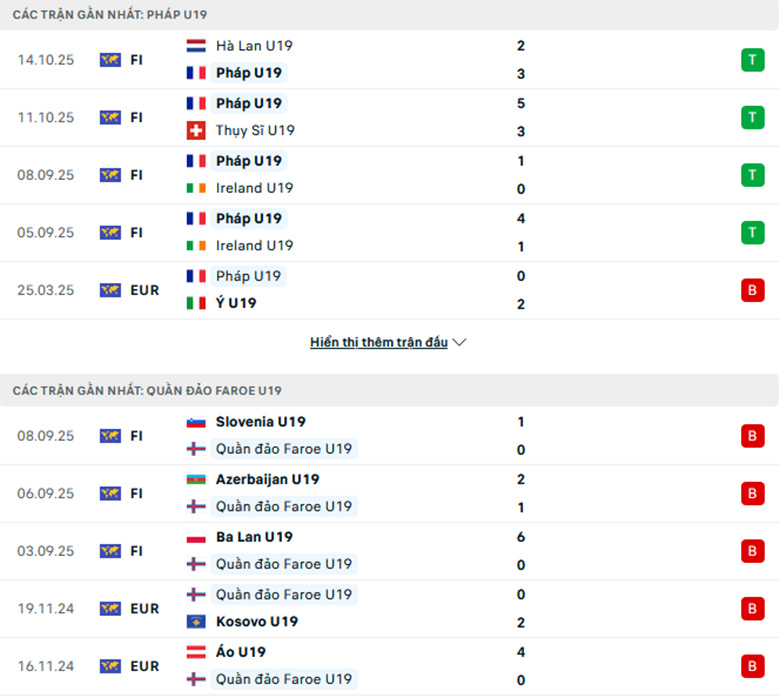Viewport: 780px width, 698px height.
Task: Click the Các trận gần nhất: Pháp U19 header
Action: 110,15
